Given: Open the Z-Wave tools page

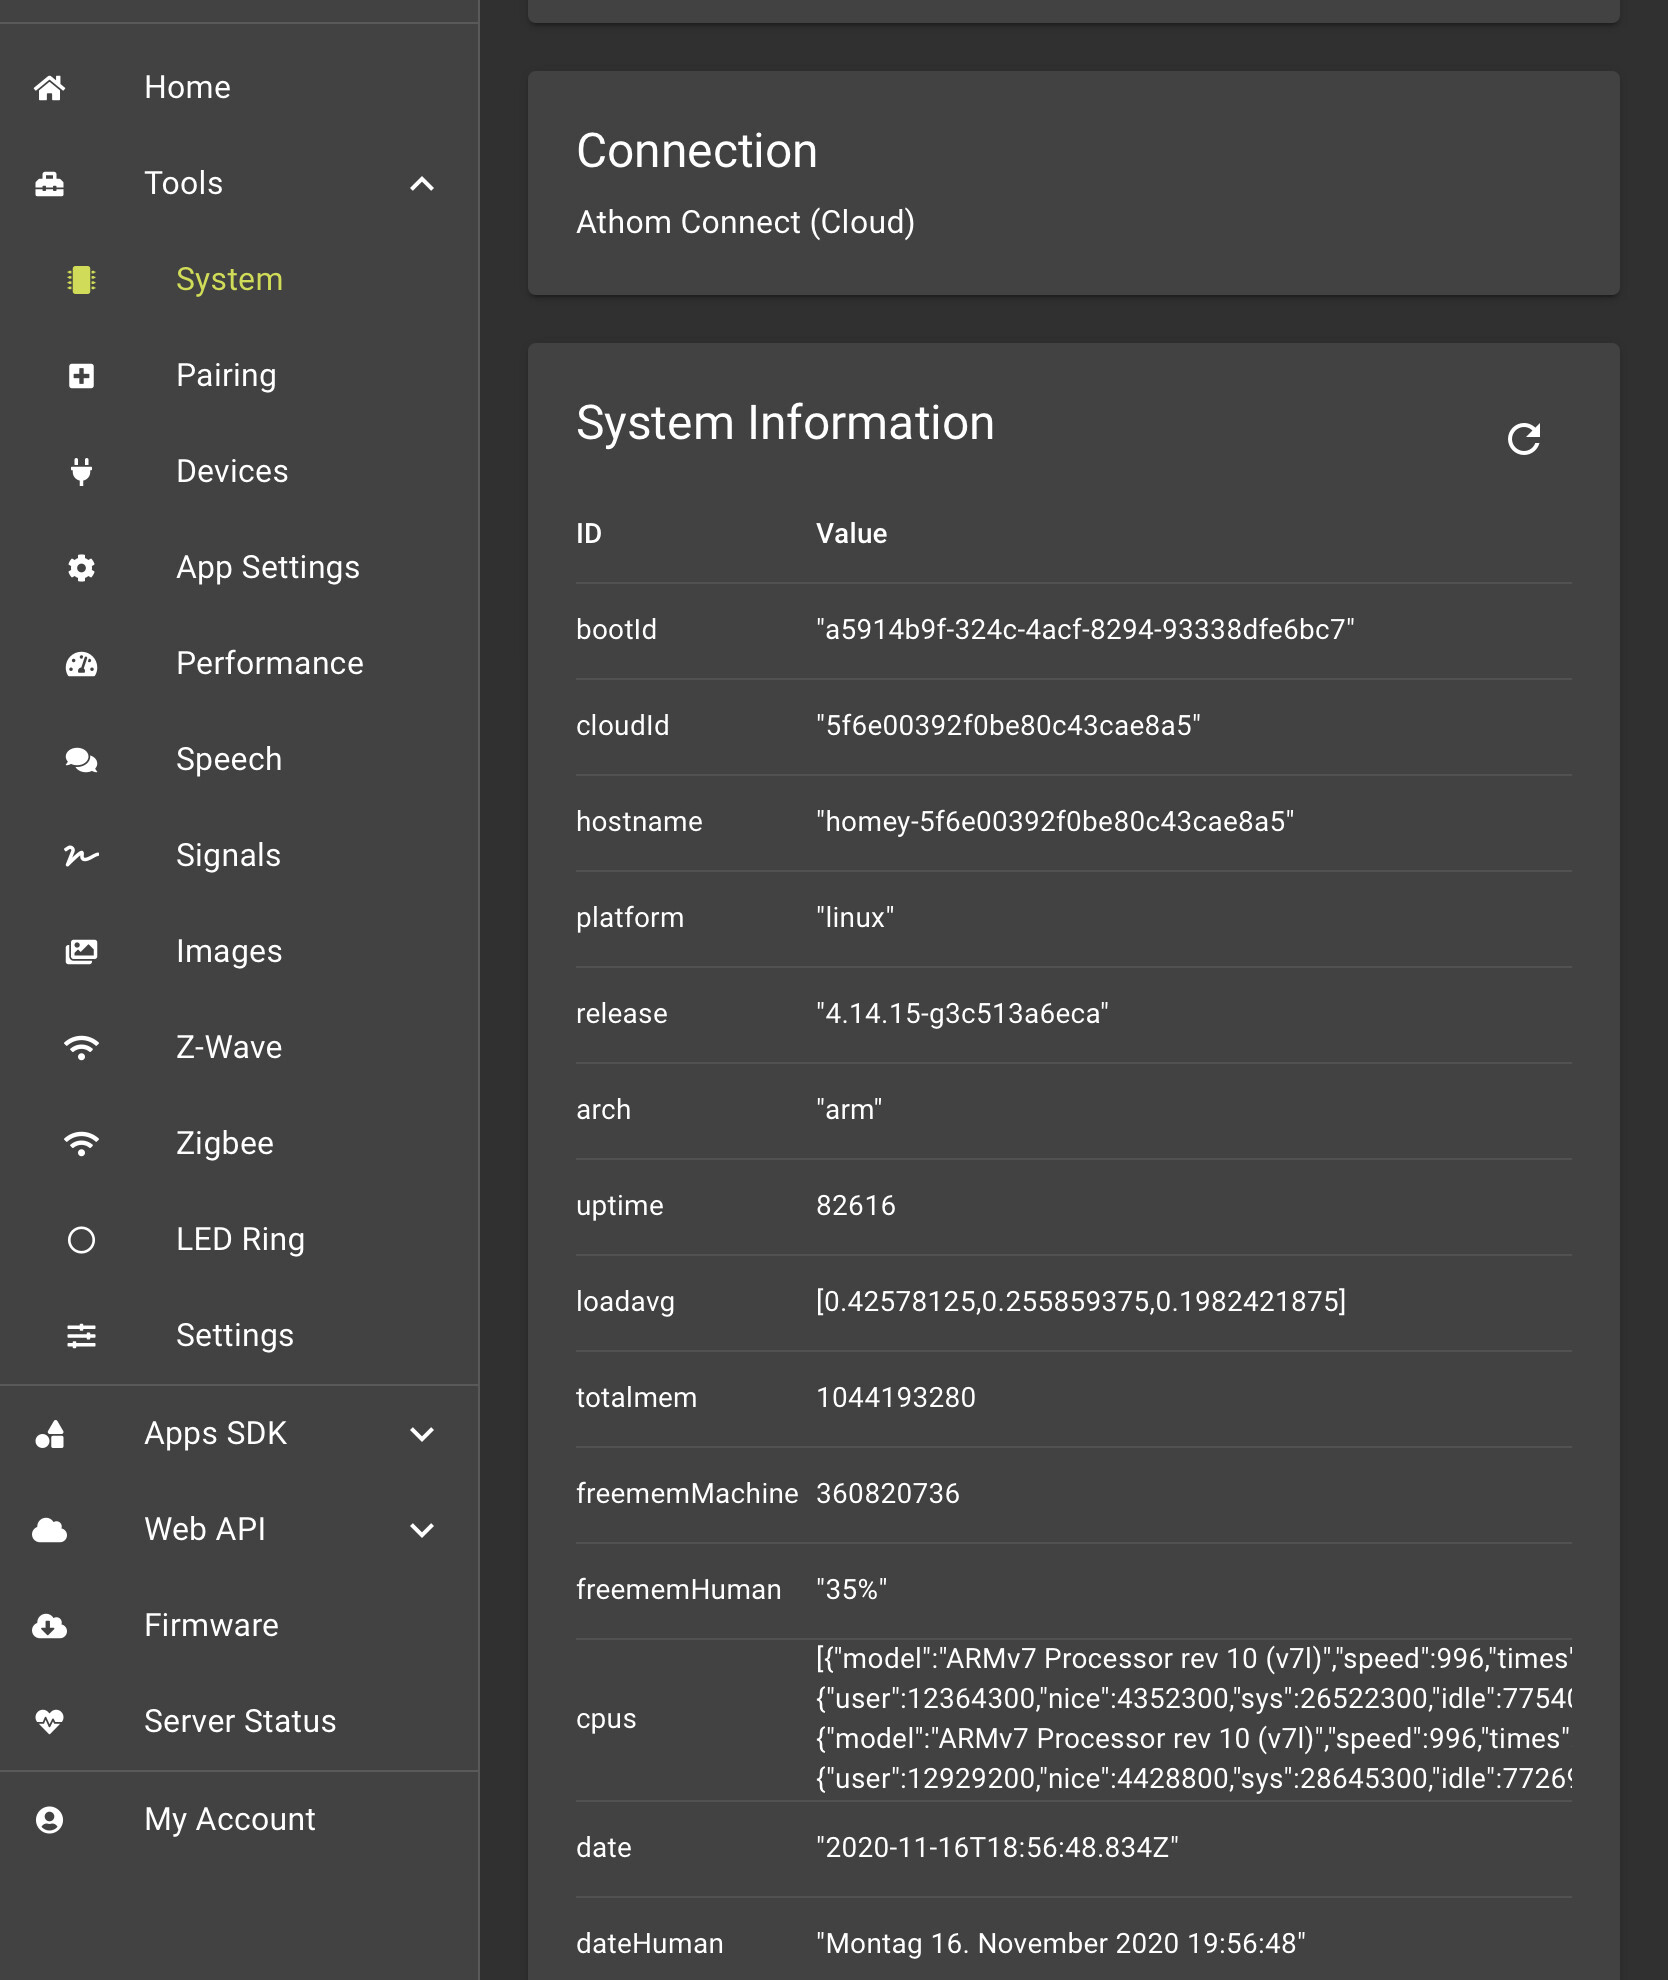Looking at the screenshot, I should [229, 1047].
